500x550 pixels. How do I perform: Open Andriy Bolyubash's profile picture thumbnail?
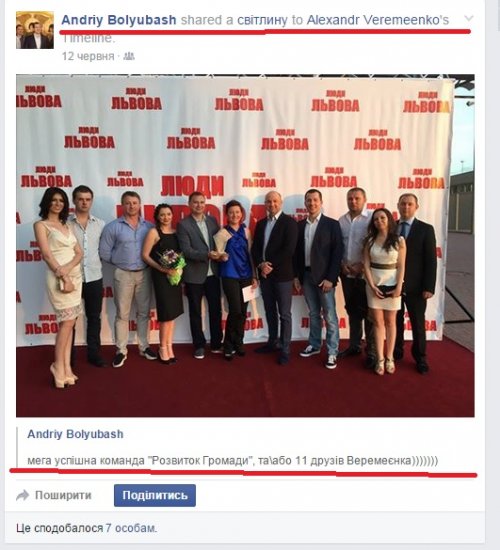point(35,30)
